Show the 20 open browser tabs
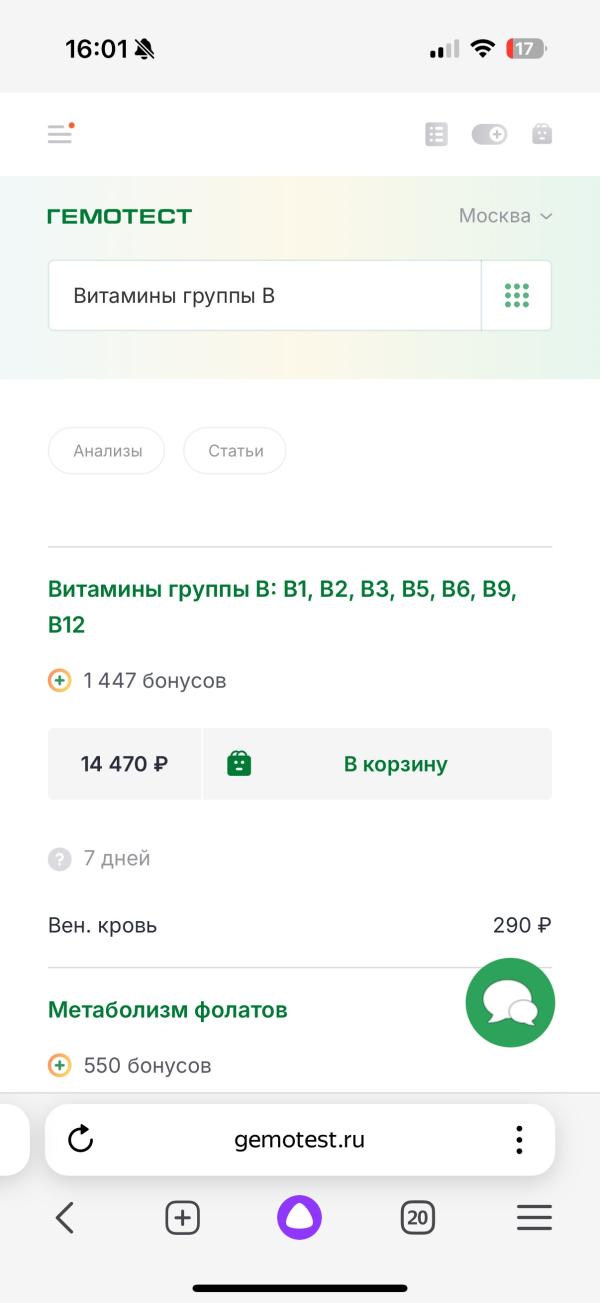 (x=417, y=1217)
